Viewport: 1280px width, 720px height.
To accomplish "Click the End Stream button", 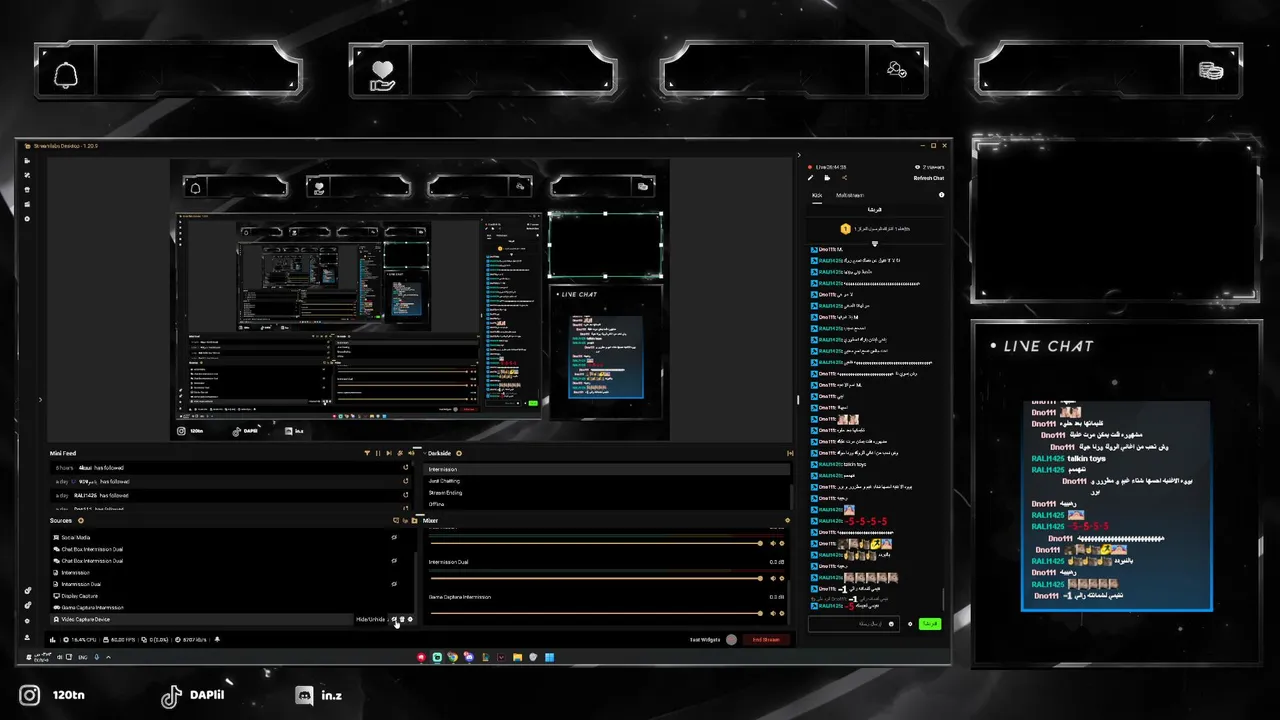I will click(x=766, y=639).
